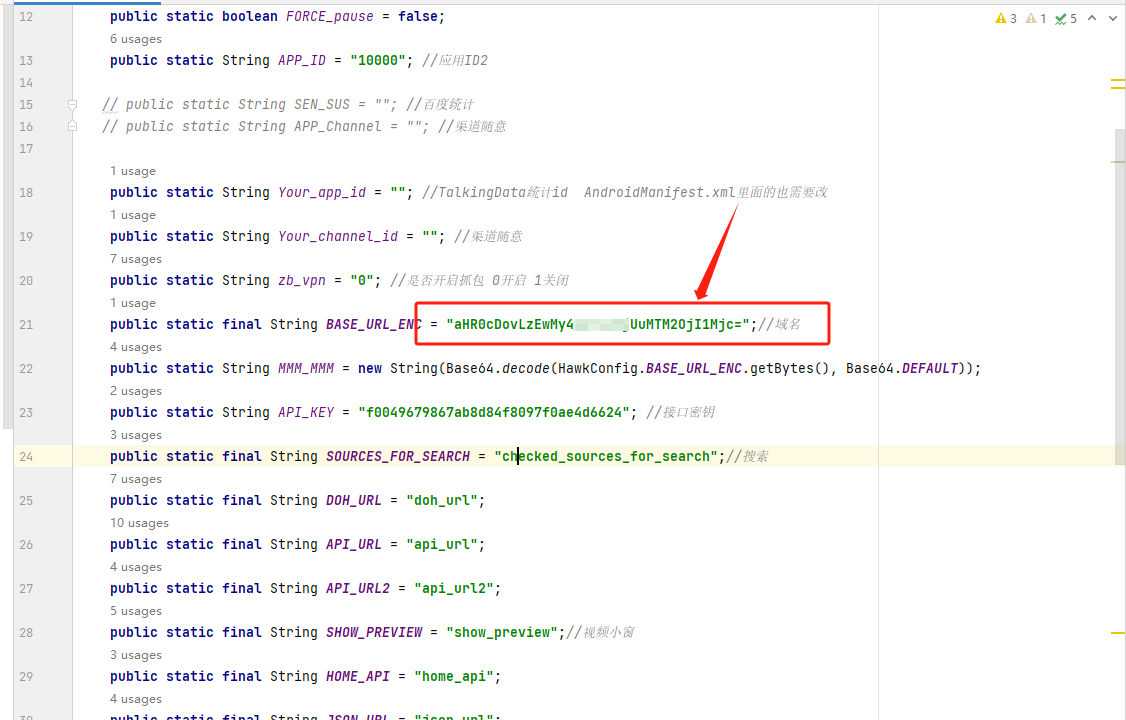Screen dimensions: 1126x720
Task: Click line number 24 in the gutter
Action: (x=27, y=457)
